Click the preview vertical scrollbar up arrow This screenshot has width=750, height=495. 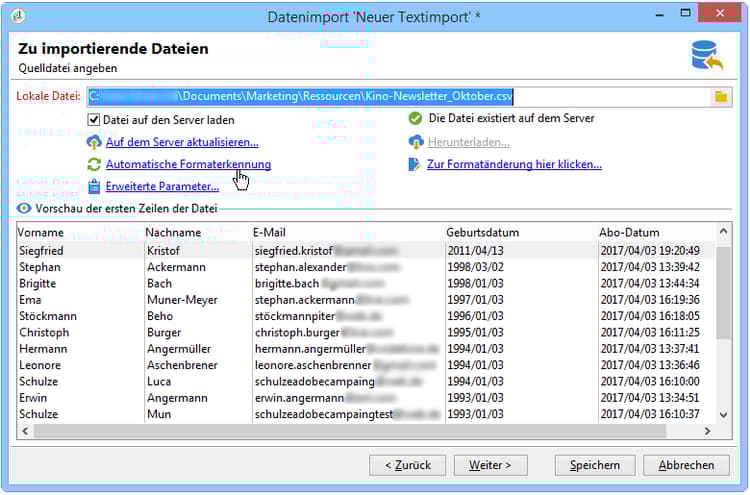(723, 231)
